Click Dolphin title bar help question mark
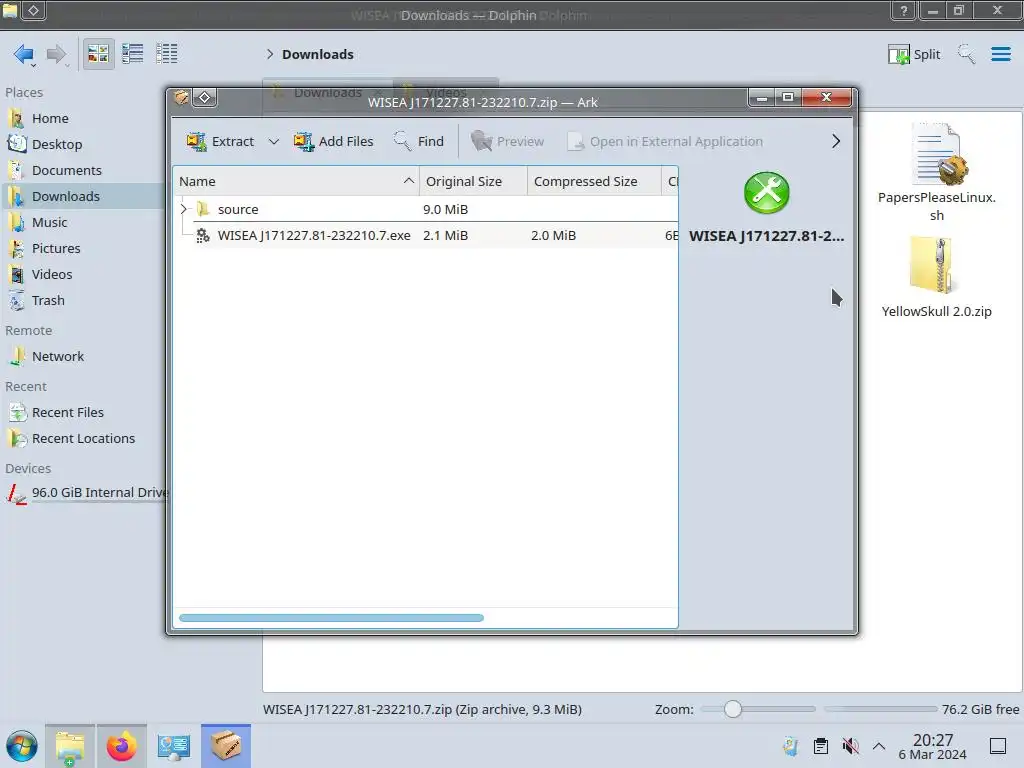 [904, 10]
